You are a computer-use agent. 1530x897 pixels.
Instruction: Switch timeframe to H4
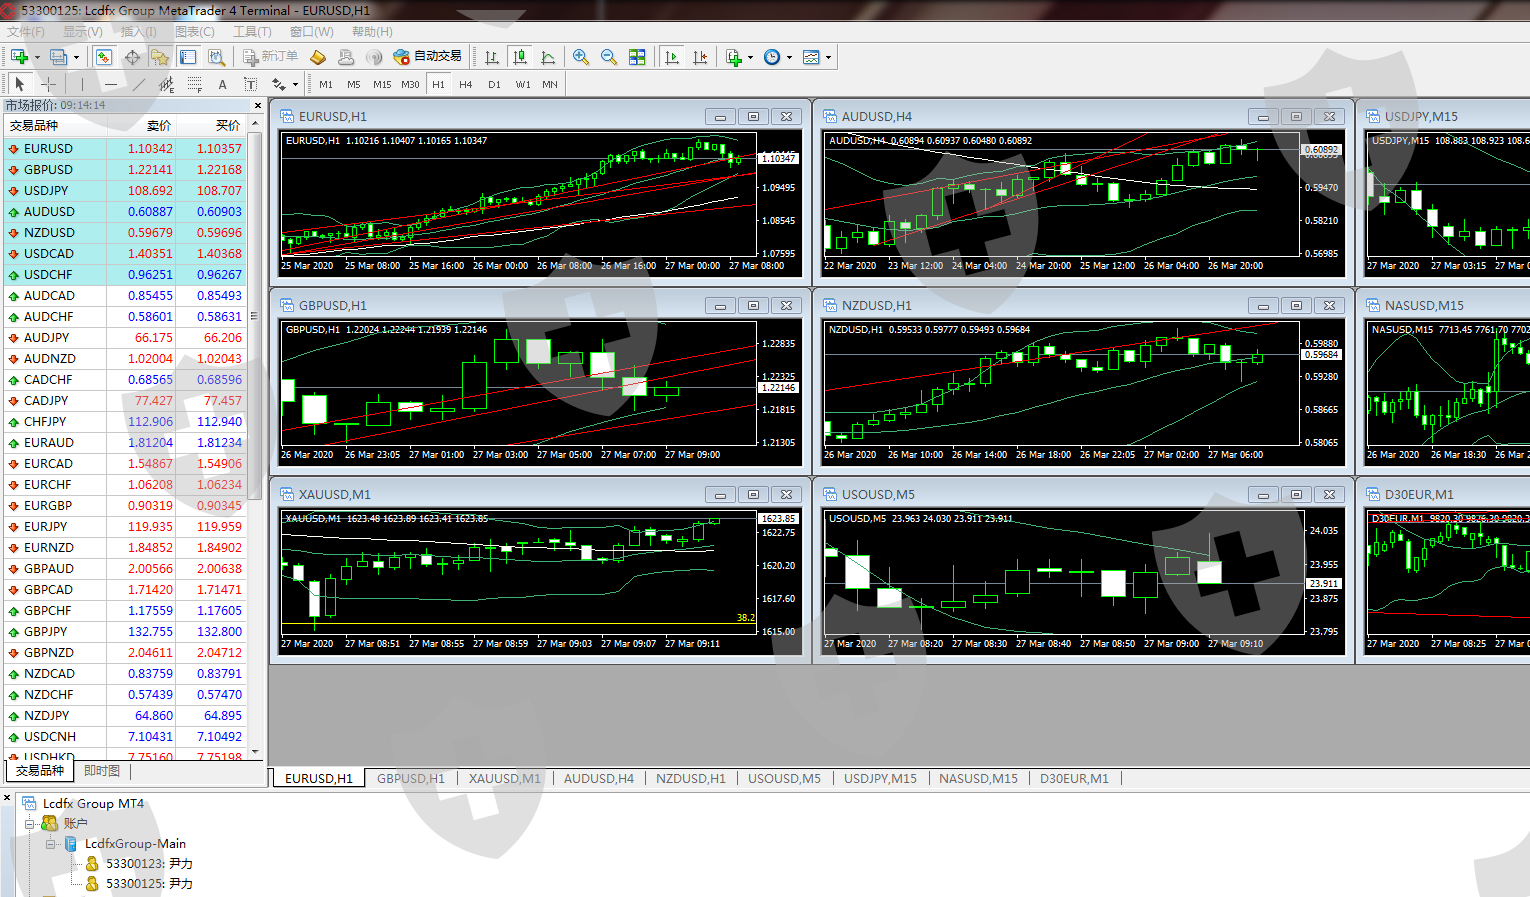point(466,84)
